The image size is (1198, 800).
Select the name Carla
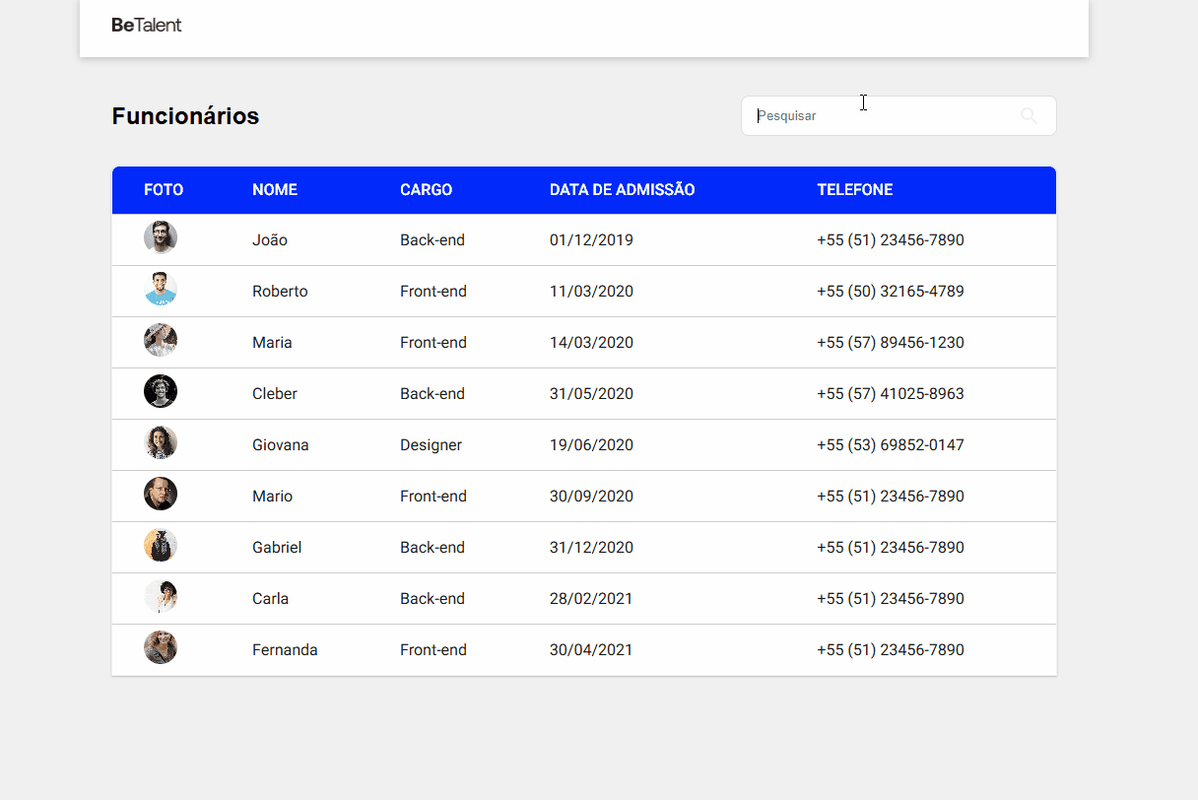point(270,598)
